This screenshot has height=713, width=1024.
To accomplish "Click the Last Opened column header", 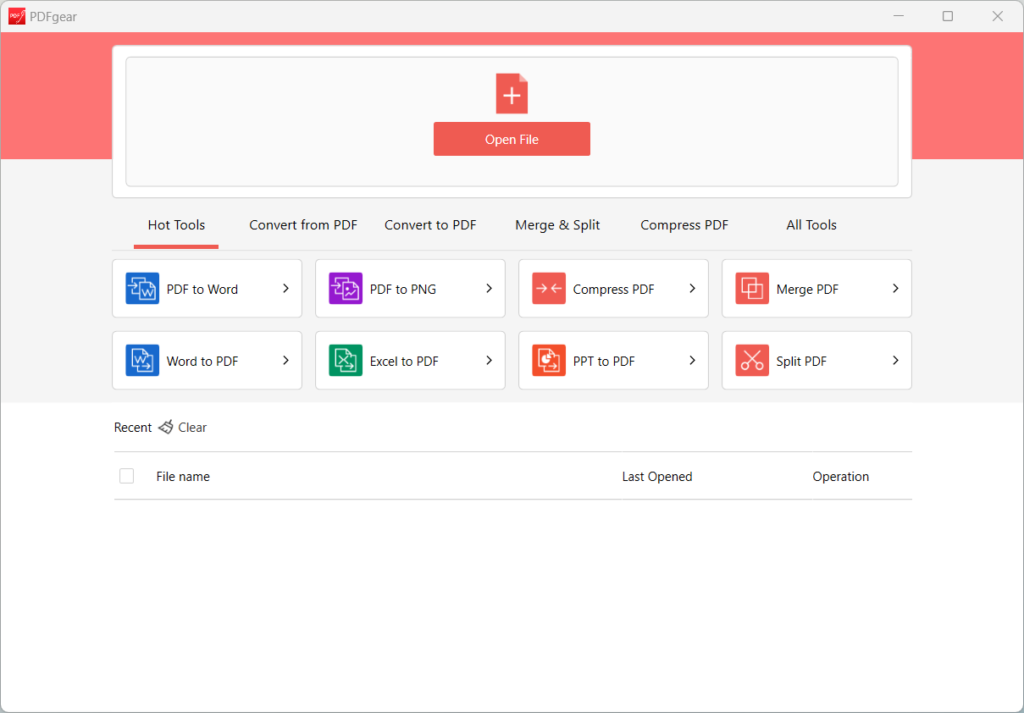I will [657, 477].
